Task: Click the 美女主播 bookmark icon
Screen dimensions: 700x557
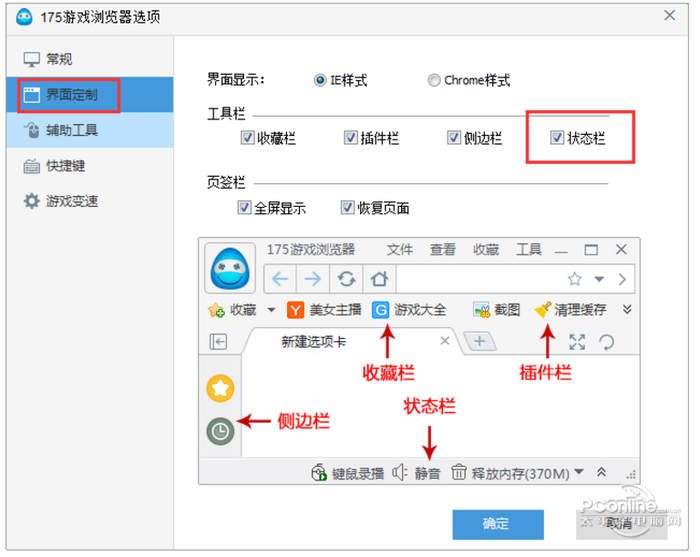Action: pyautogui.click(x=295, y=310)
